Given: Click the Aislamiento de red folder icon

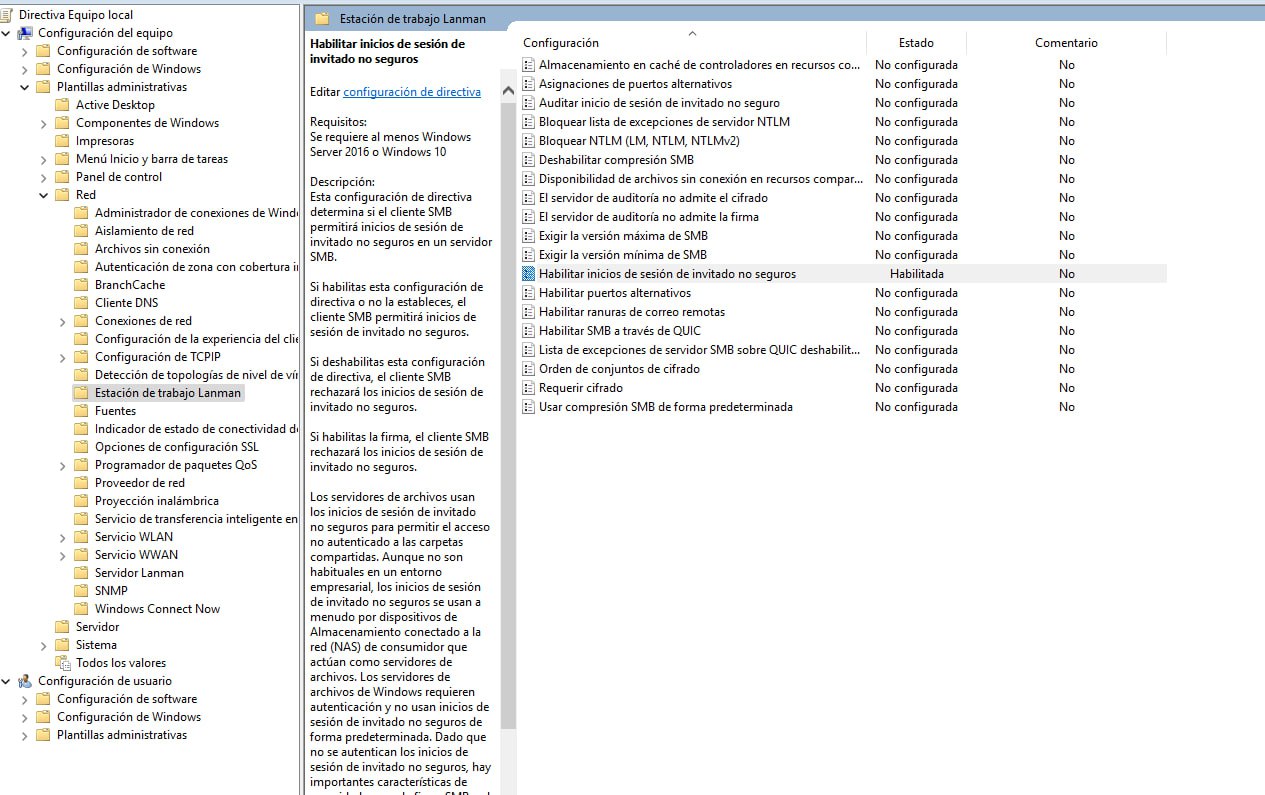Looking at the screenshot, I should point(81,231).
